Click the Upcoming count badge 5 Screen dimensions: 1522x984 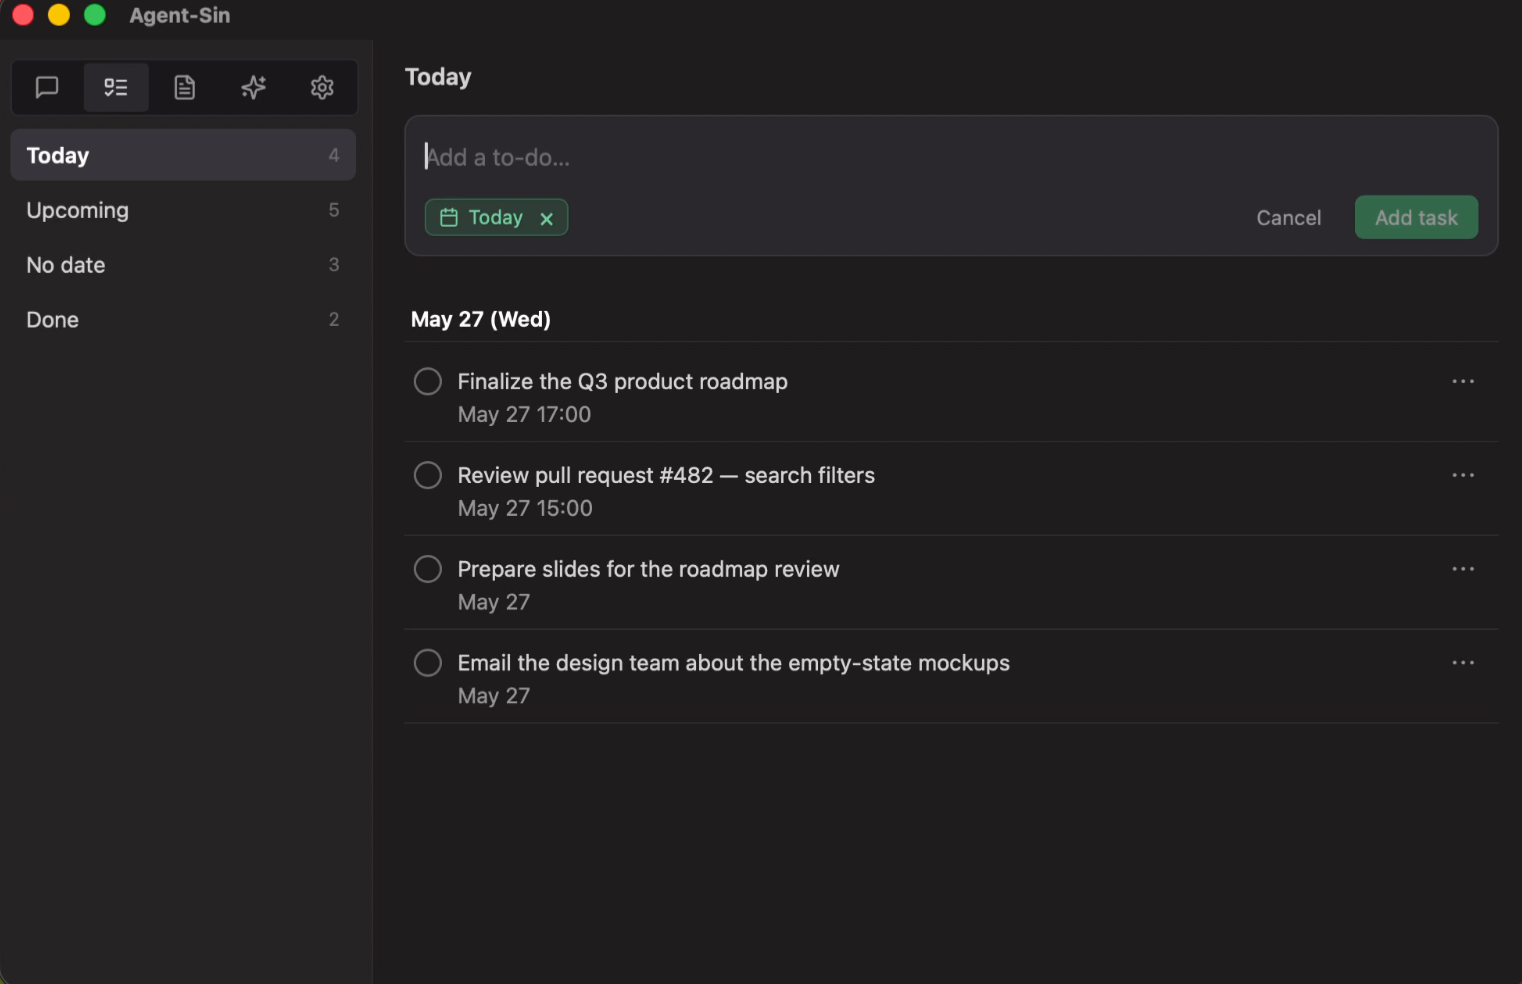[334, 210]
